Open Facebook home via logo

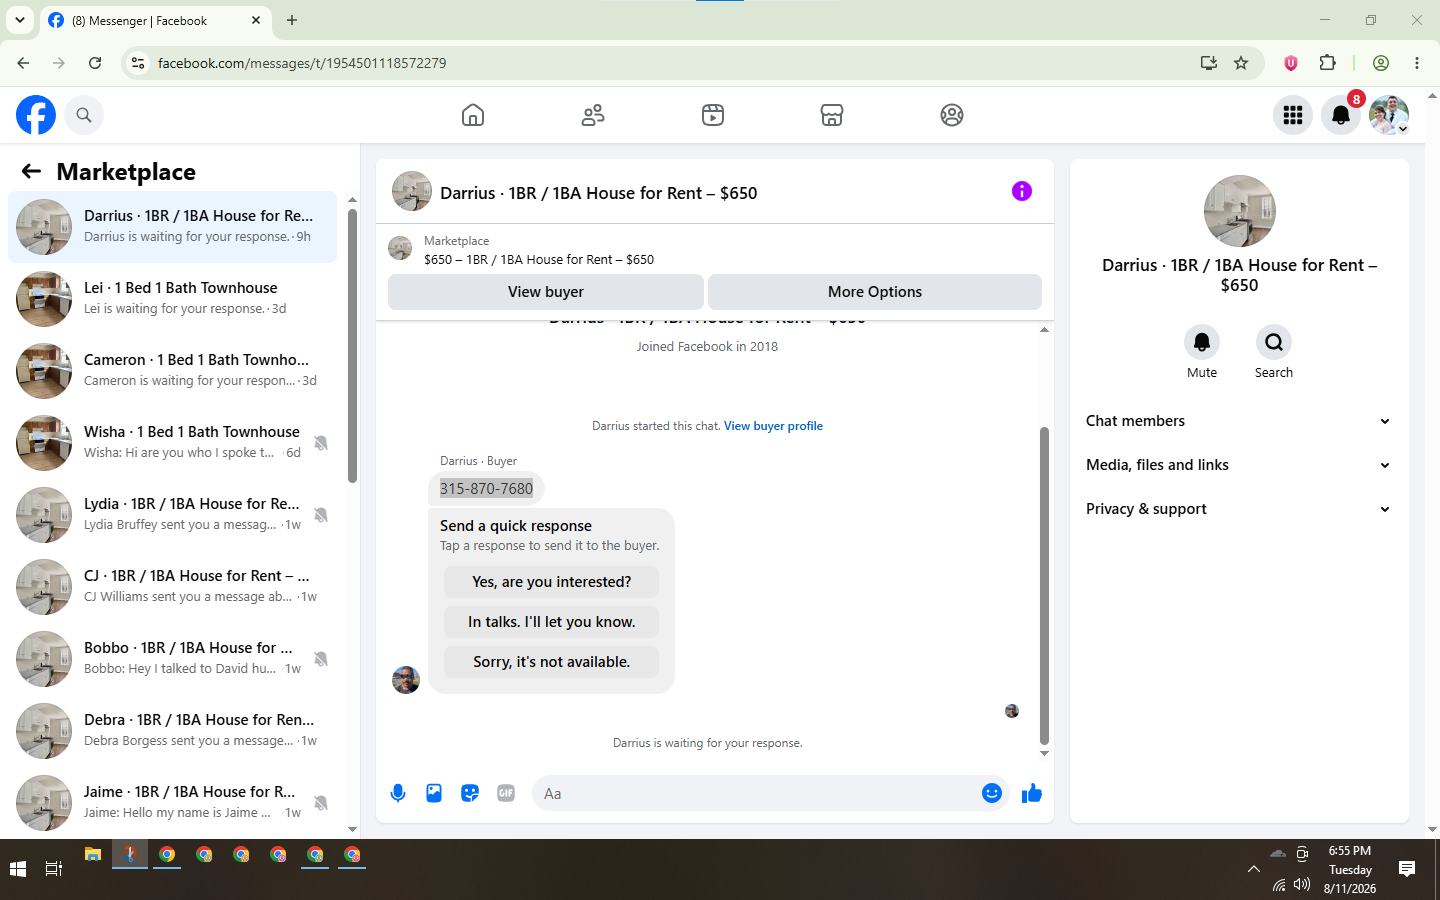point(36,115)
